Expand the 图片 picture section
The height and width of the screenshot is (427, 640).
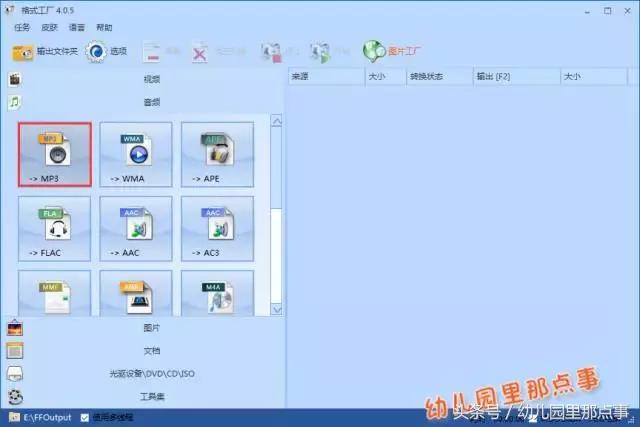coord(152,328)
